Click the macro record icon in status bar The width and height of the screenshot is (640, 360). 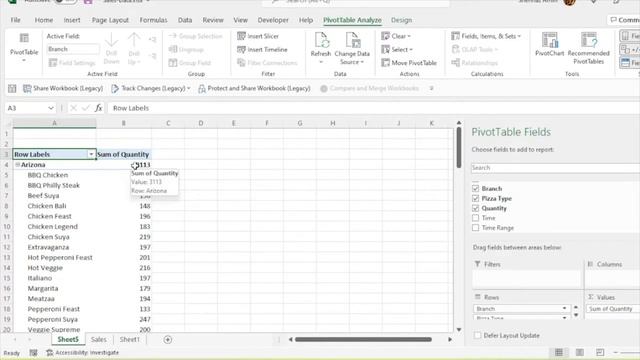(33, 352)
